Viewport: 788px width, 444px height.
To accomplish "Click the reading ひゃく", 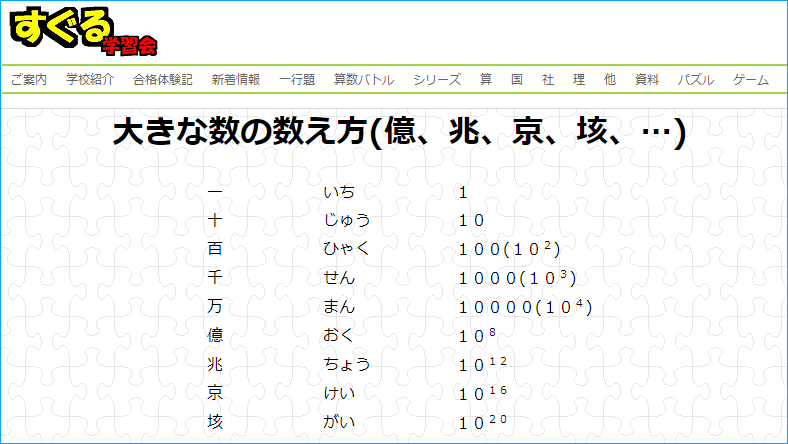I will point(347,248).
